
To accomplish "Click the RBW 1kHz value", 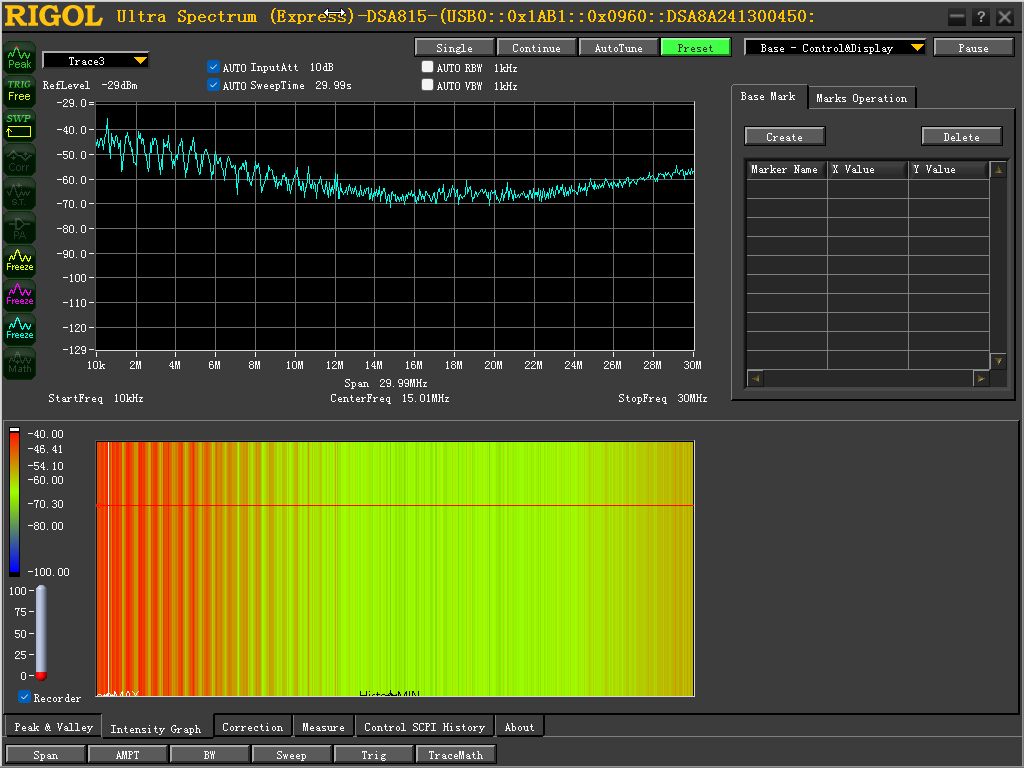I will 505,68.
